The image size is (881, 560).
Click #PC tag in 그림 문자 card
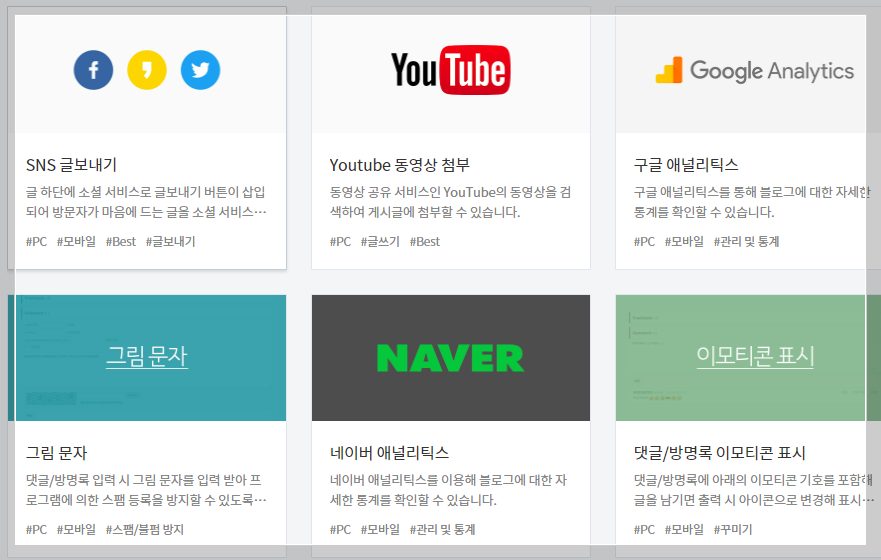37,529
